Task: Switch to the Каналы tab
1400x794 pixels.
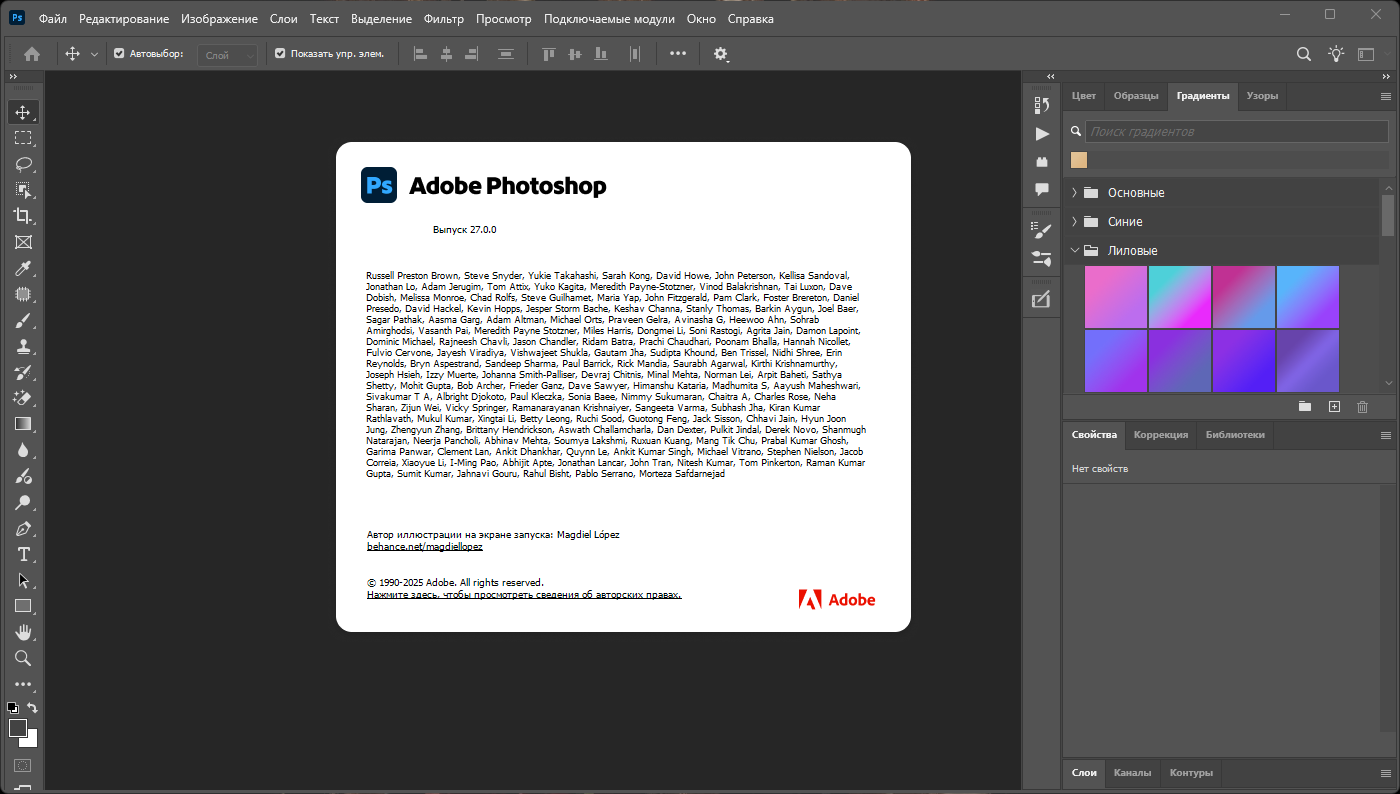Action: 1133,773
